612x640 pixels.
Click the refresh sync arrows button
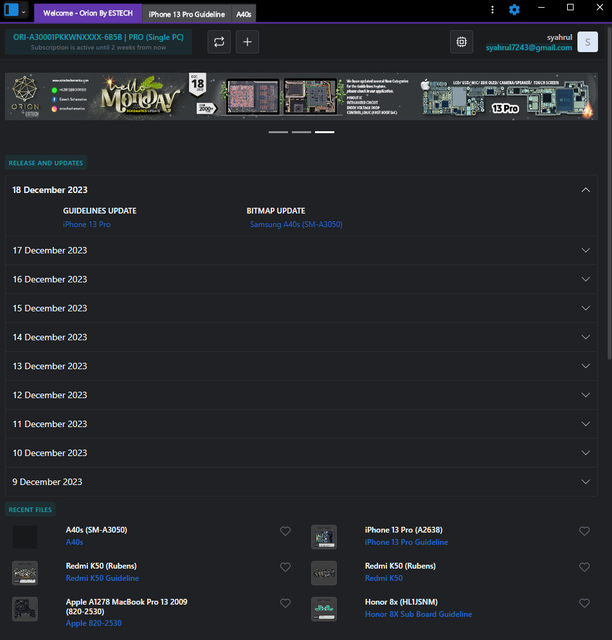click(x=219, y=42)
